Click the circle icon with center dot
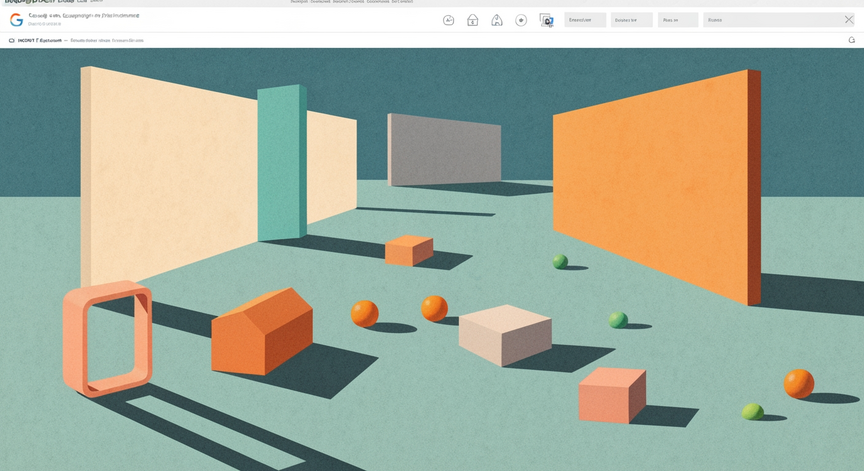This screenshot has height=471, width=864. pos(521,20)
